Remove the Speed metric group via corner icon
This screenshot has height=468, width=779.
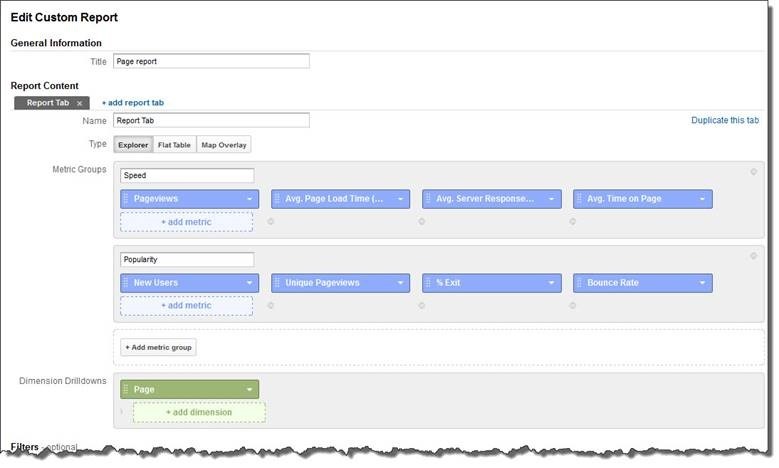[x=752, y=172]
